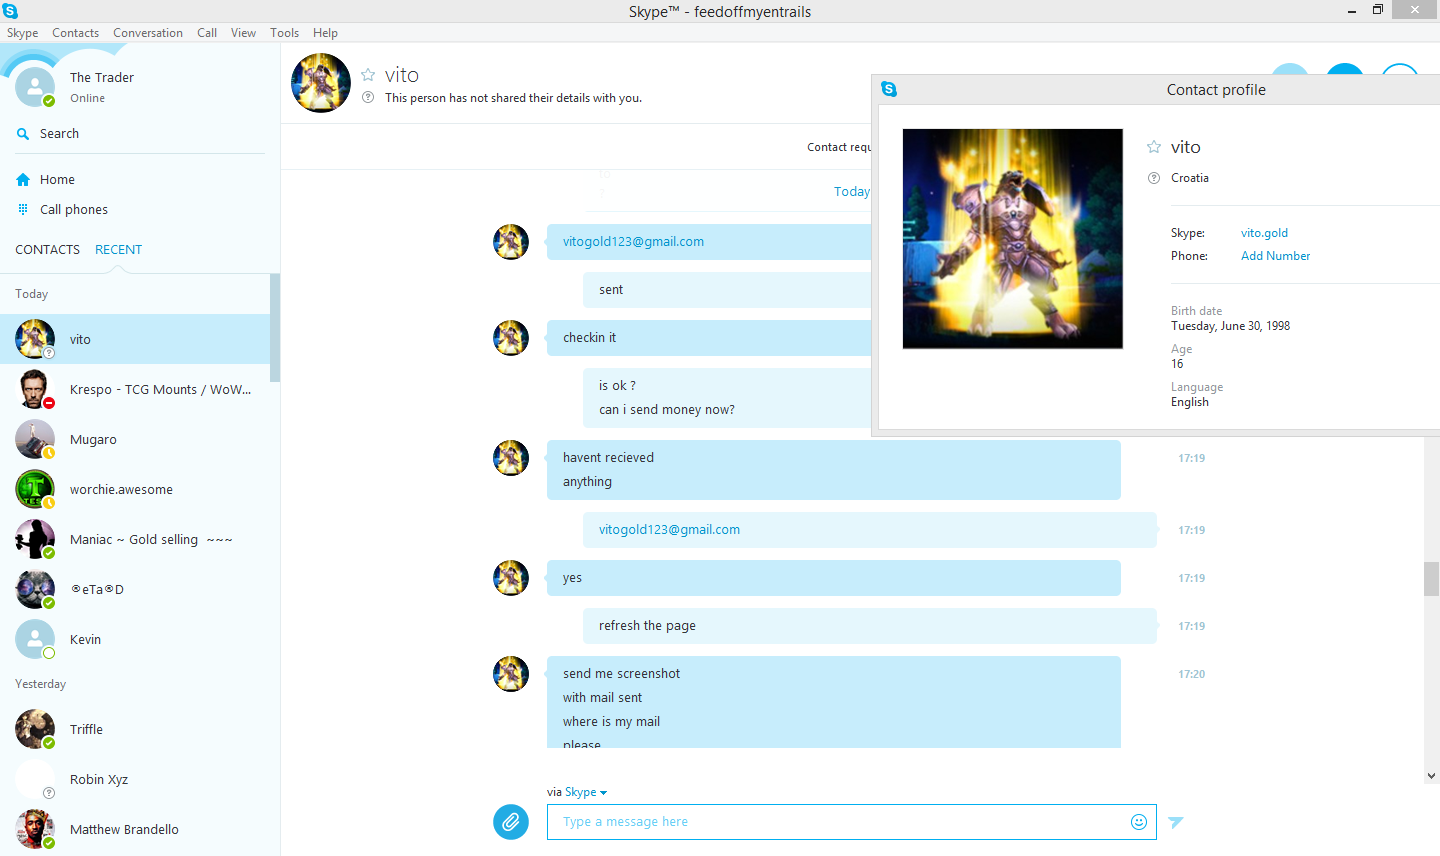Click Matthew Brandello's avatar
This screenshot has height=856, width=1440.
35,829
